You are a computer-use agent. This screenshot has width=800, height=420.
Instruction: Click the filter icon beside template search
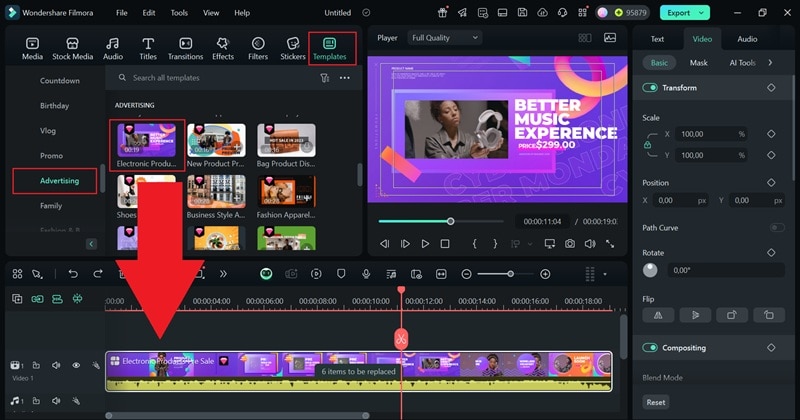point(324,78)
